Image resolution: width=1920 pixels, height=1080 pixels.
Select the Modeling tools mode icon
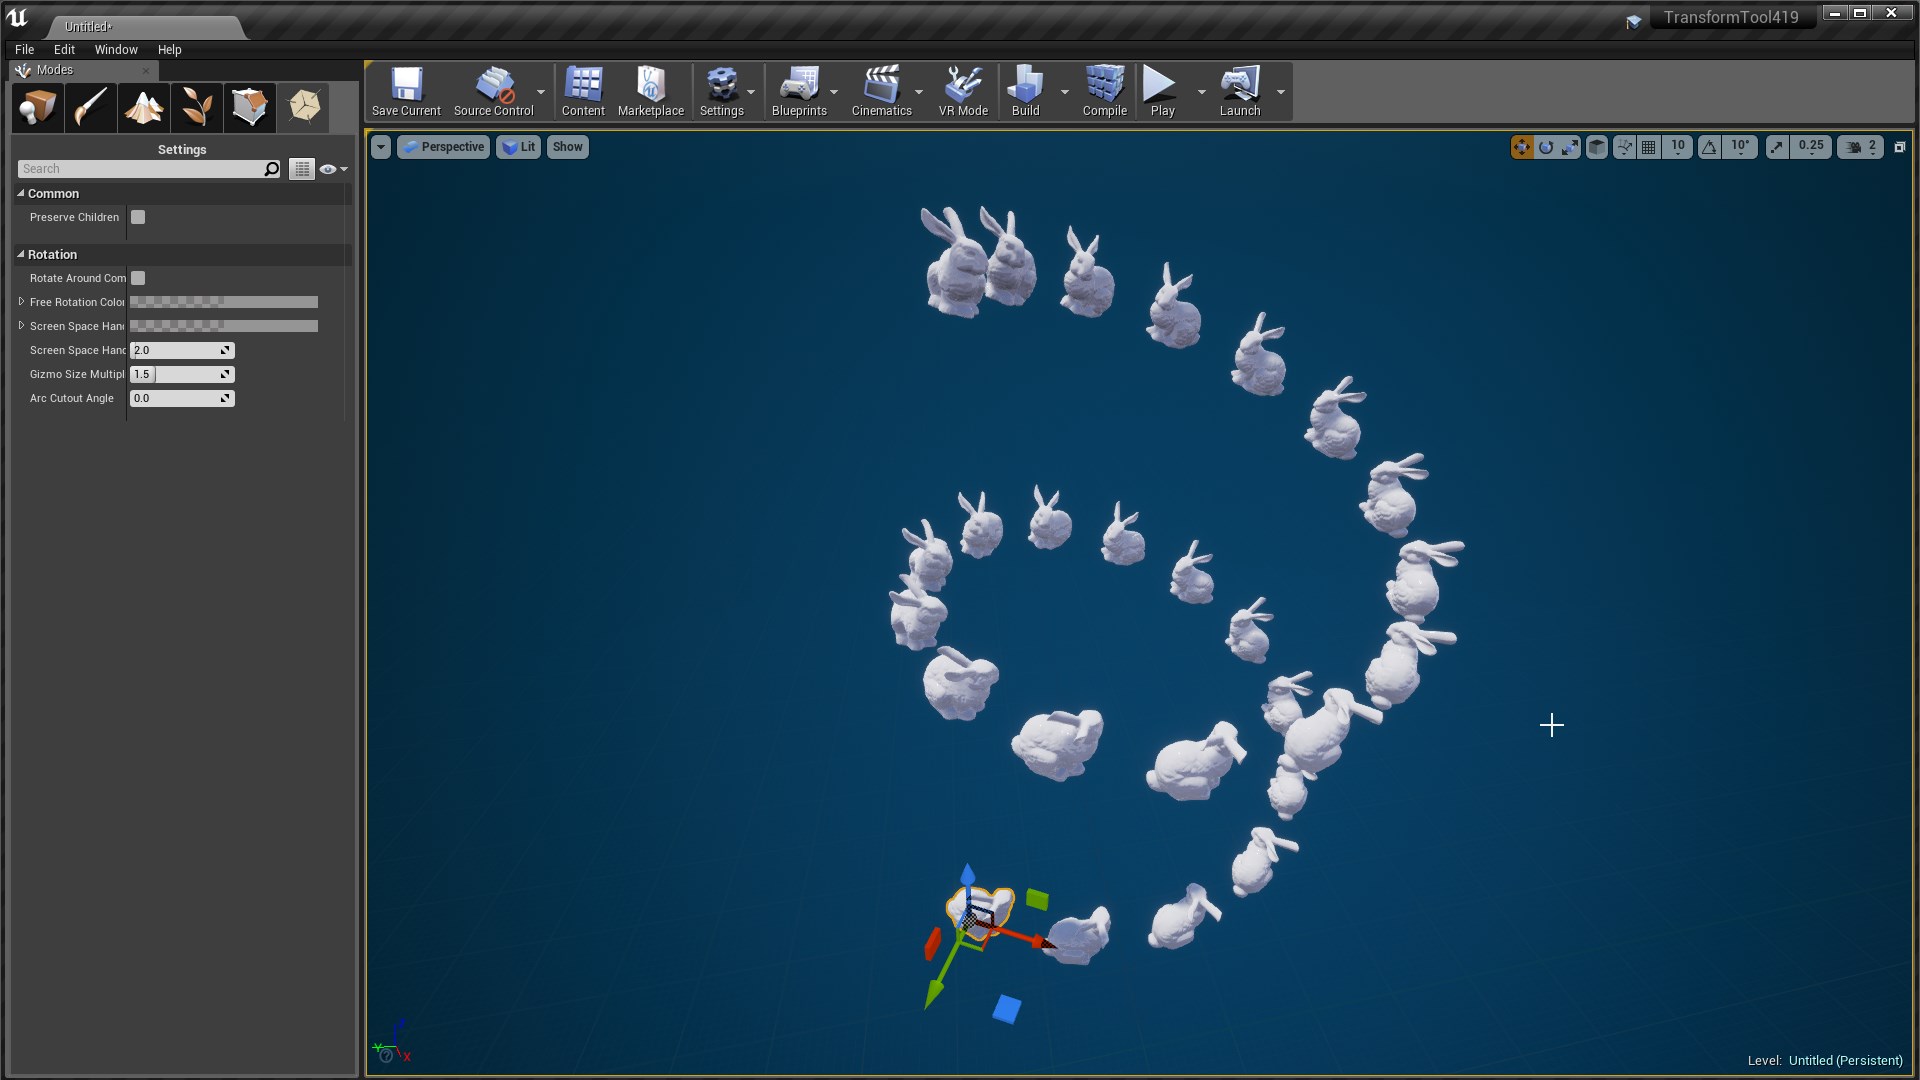click(x=304, y=107)
